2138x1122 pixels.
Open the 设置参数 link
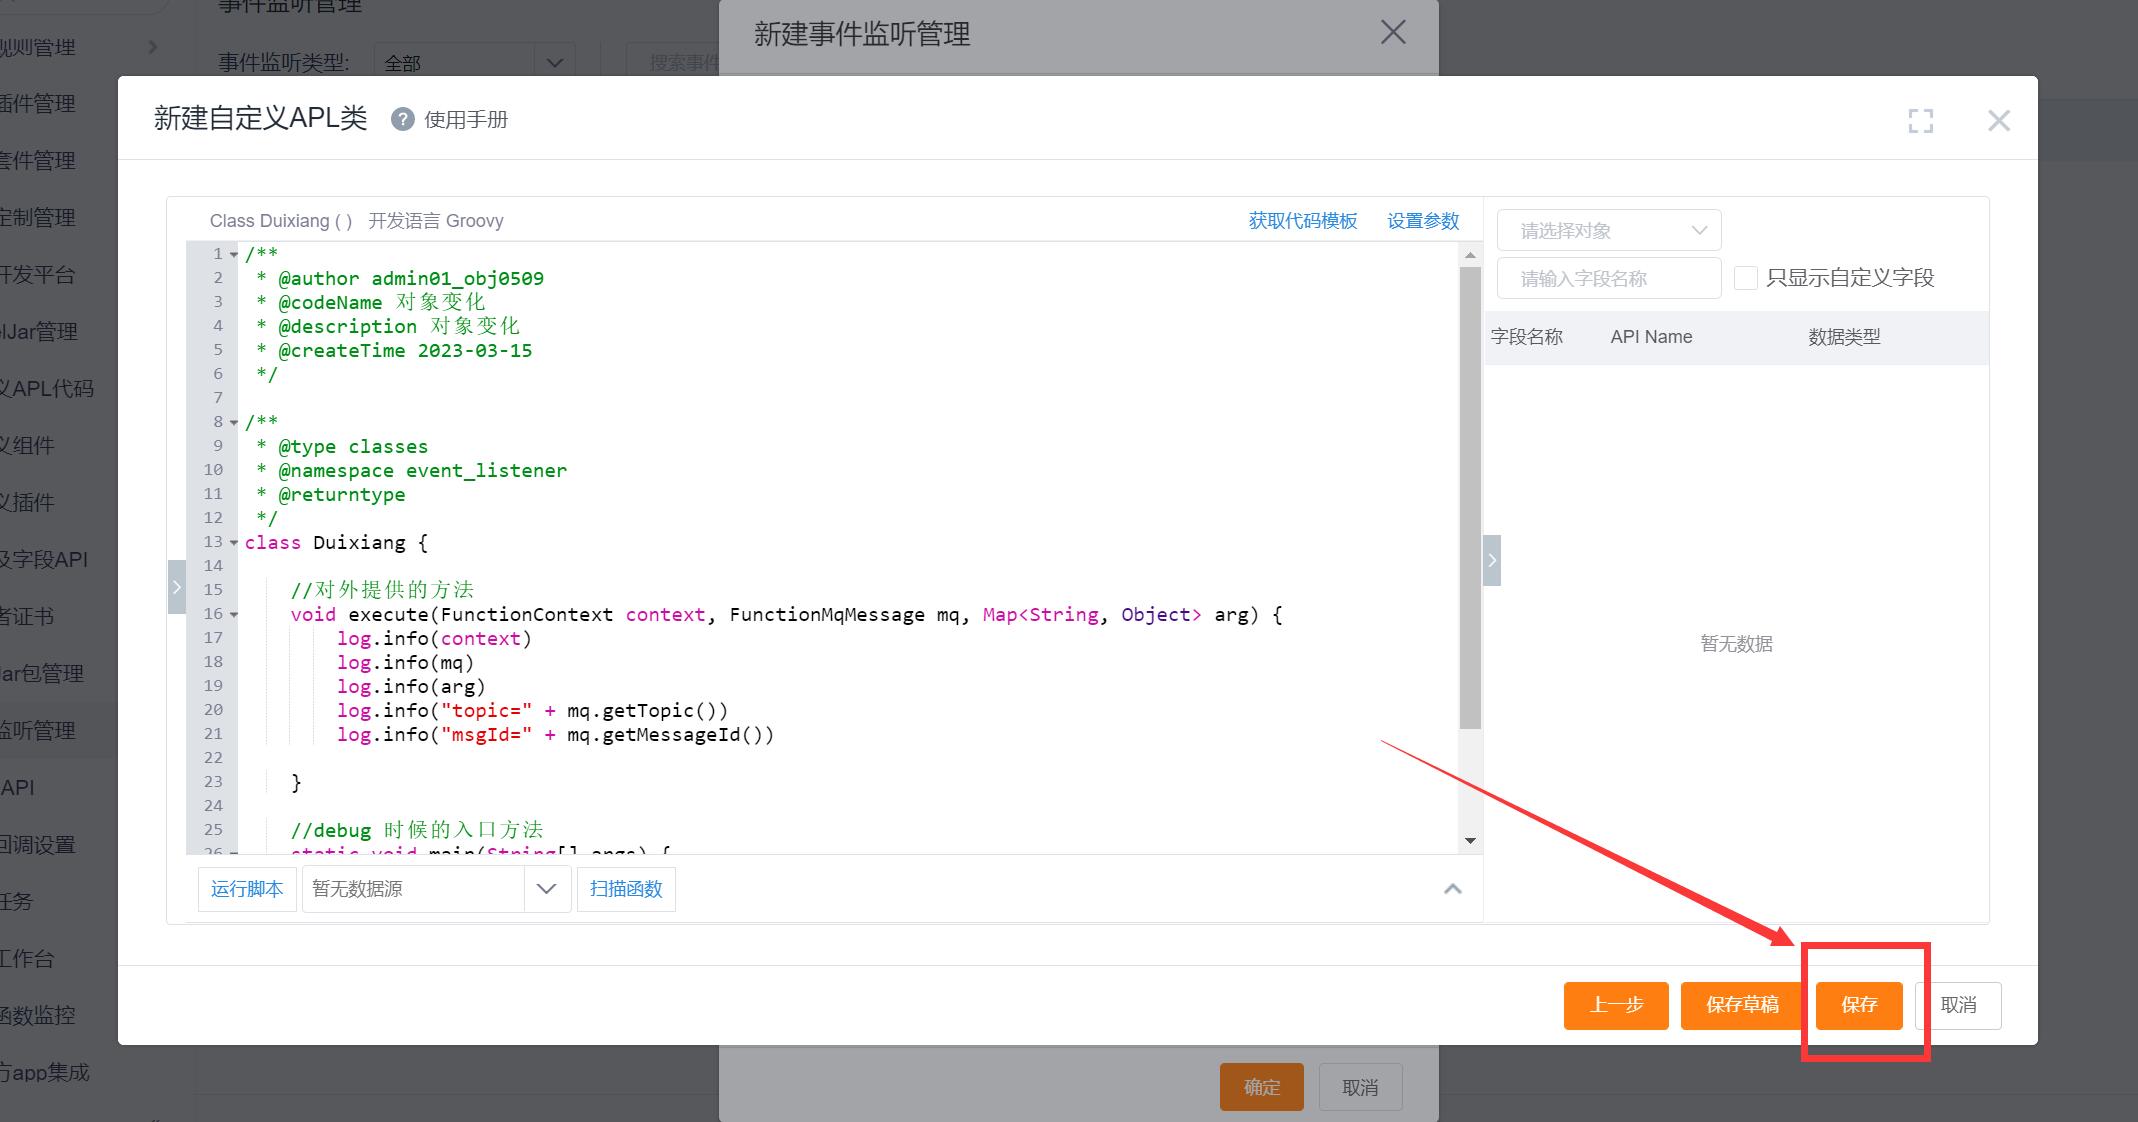click(1422, 221)
